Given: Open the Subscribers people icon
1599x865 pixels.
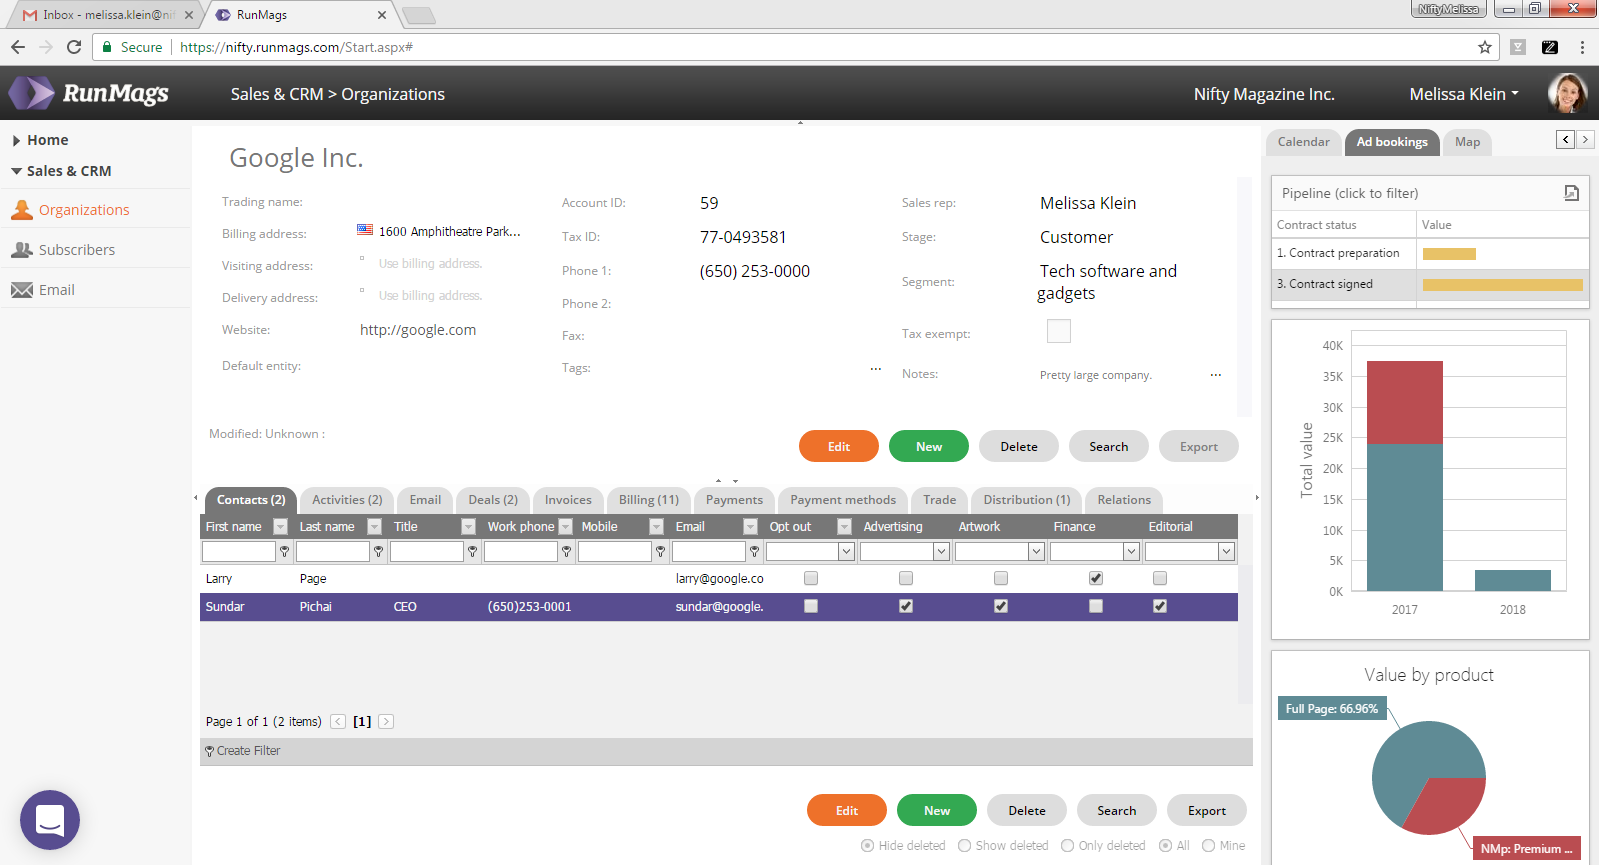Looking at the screenshot, I should (x=21, y=250).
